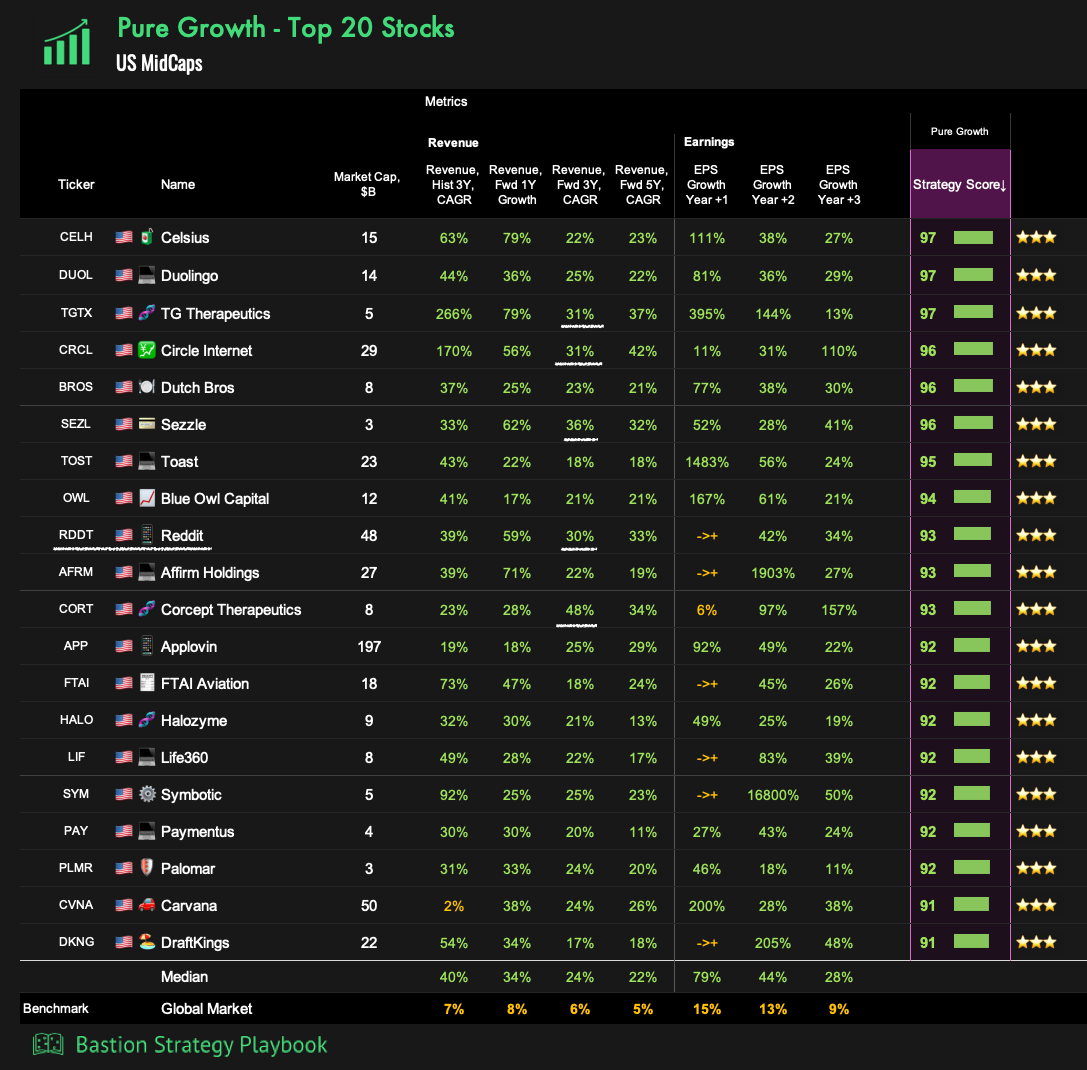Image resolution: width=1087 pixels, height=1070 pixels.
Task: Click the Symbotic gear icon
Action: pyautogui.click(x=146, y=793)
